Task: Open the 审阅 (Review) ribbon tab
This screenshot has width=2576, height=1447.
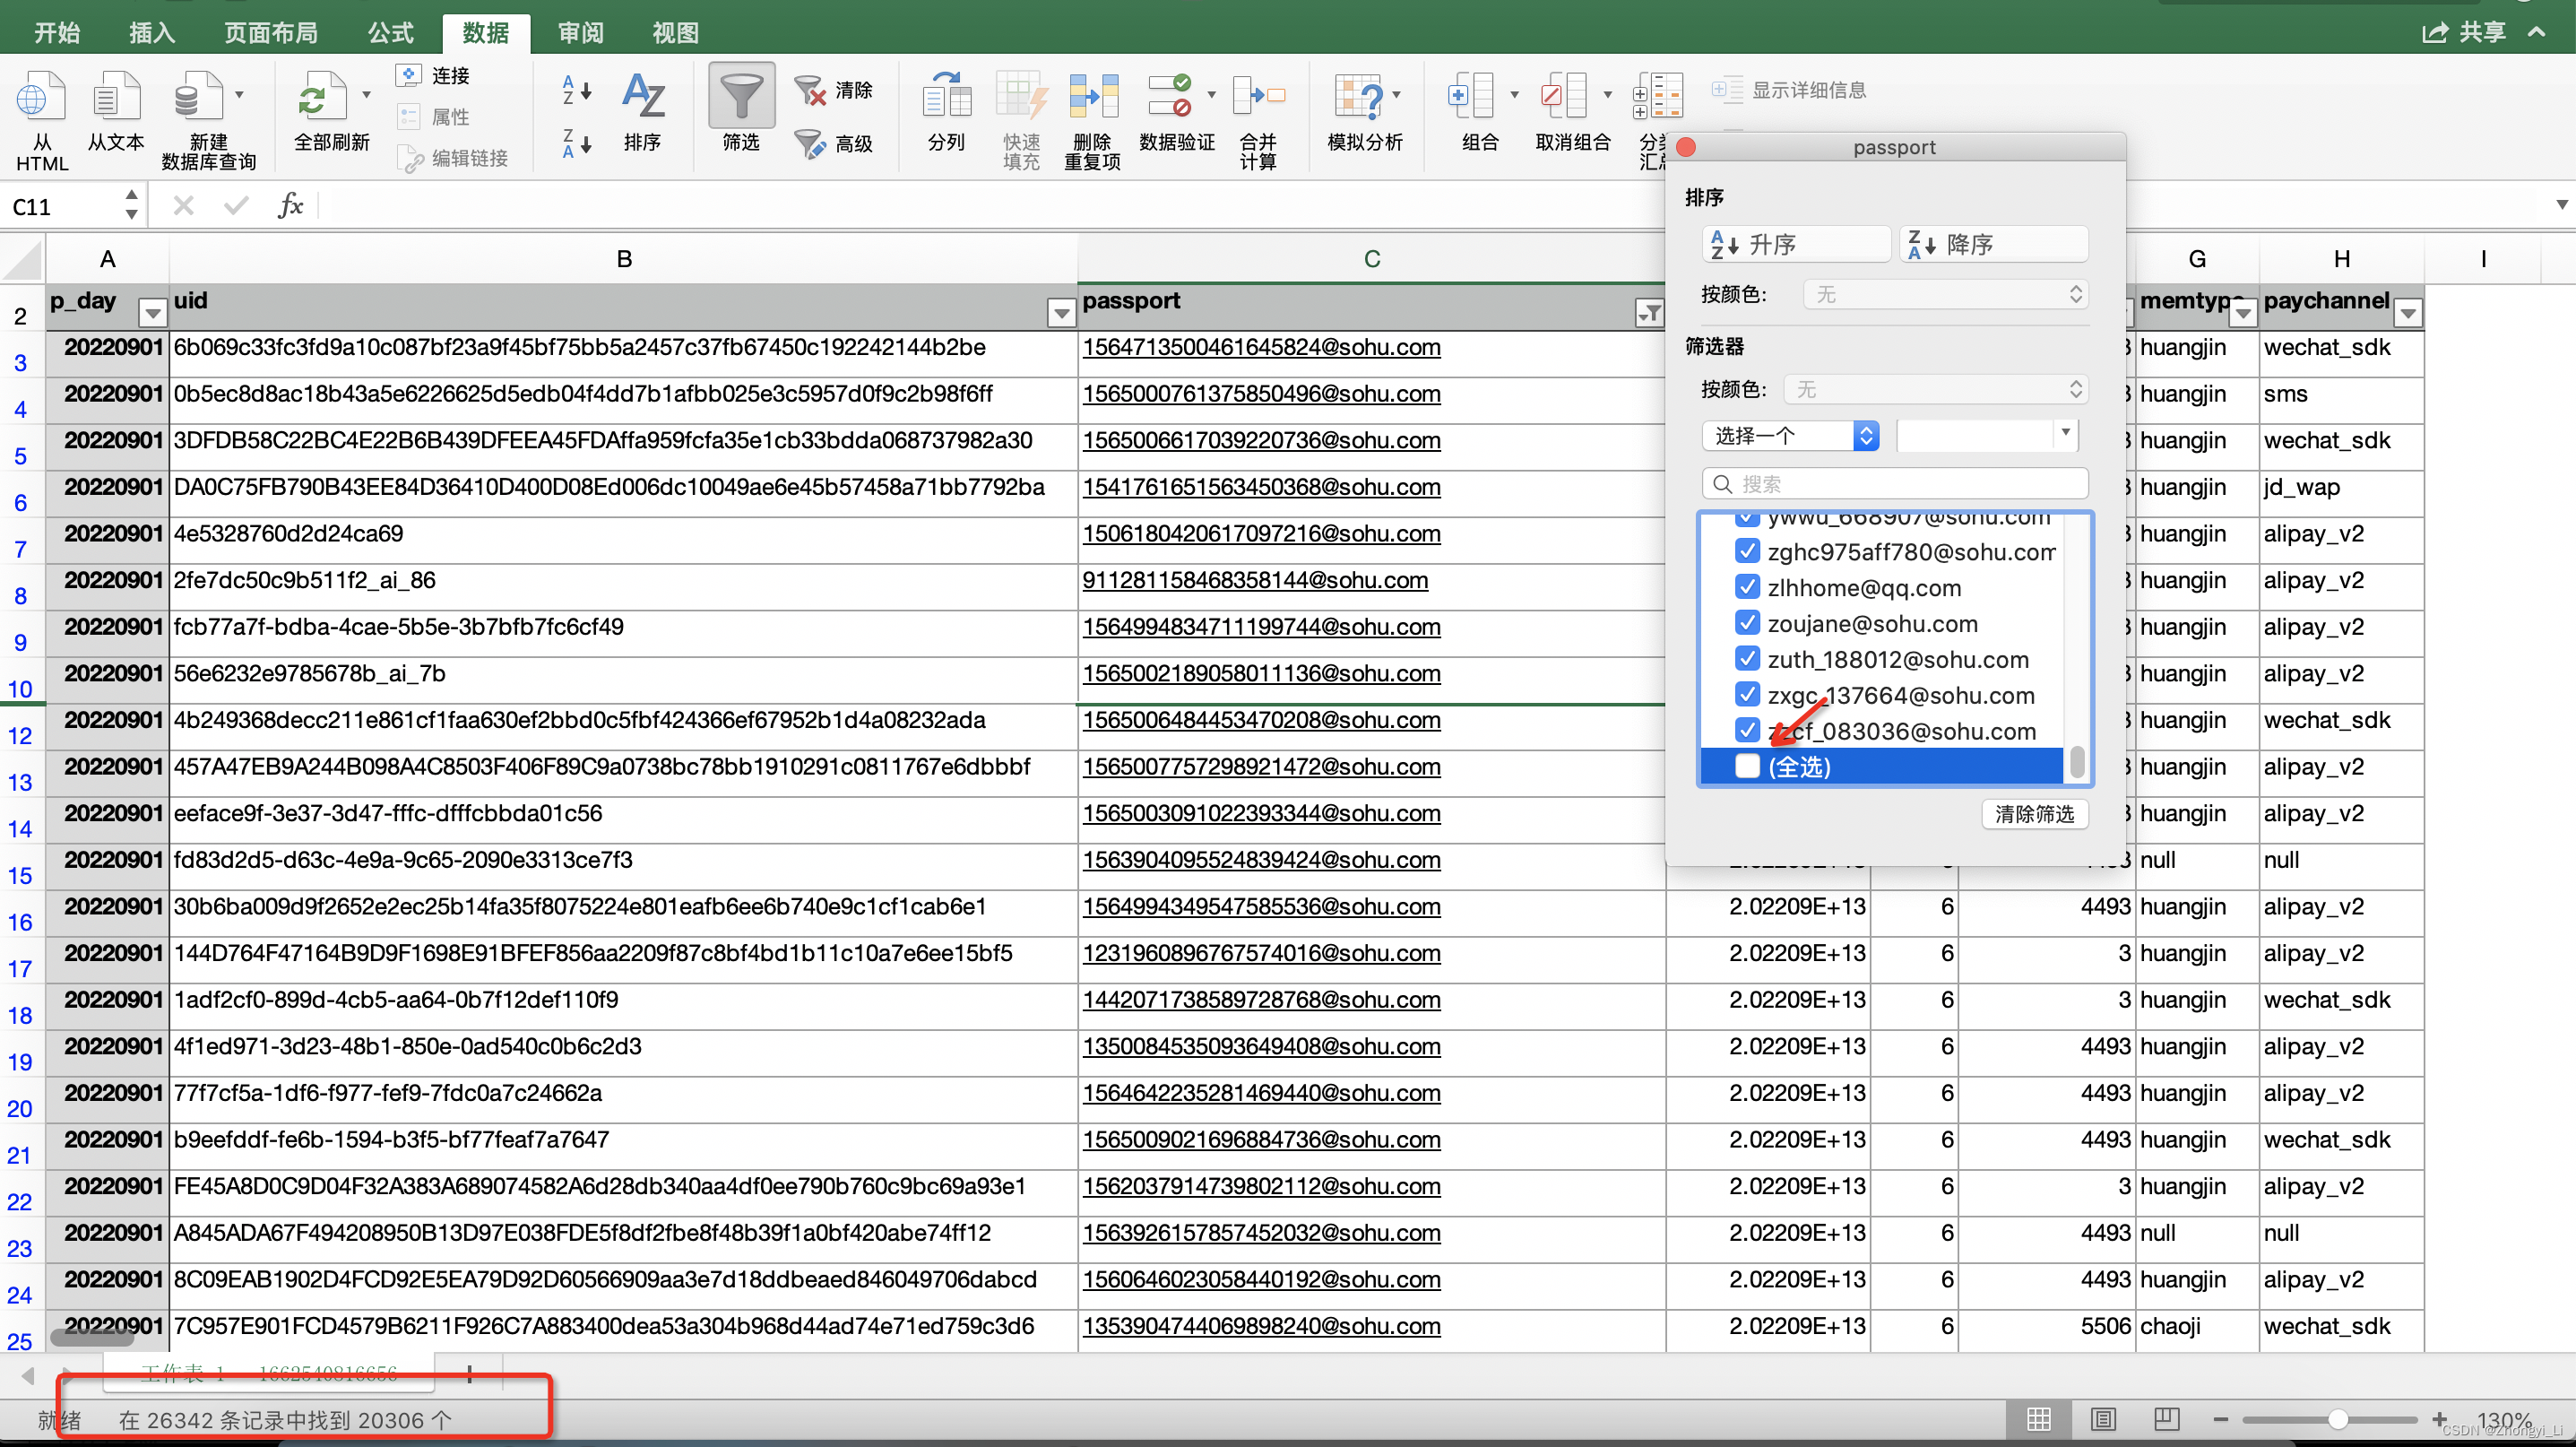Action: pos(580,33)
